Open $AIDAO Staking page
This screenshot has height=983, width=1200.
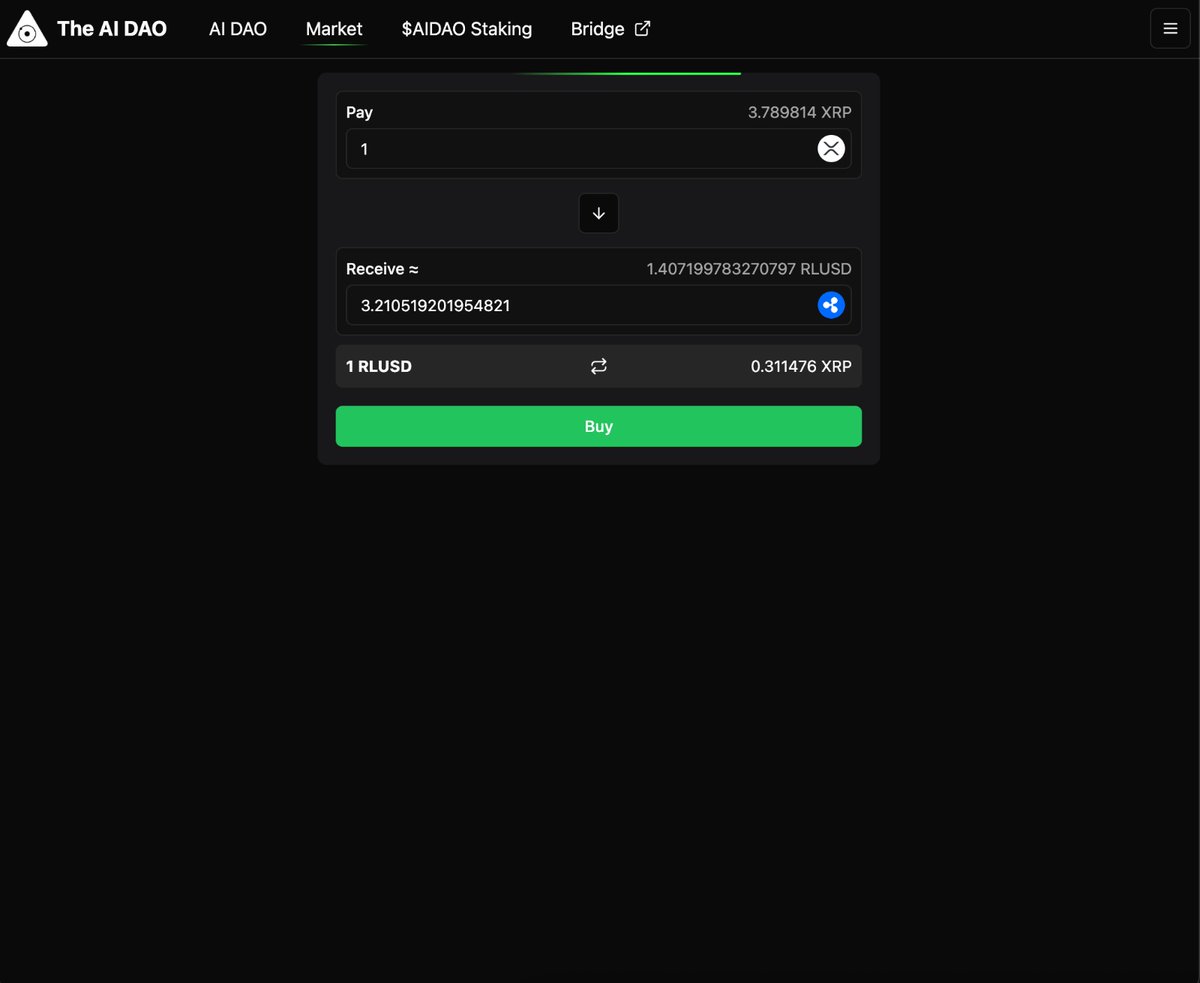[467, 29]
